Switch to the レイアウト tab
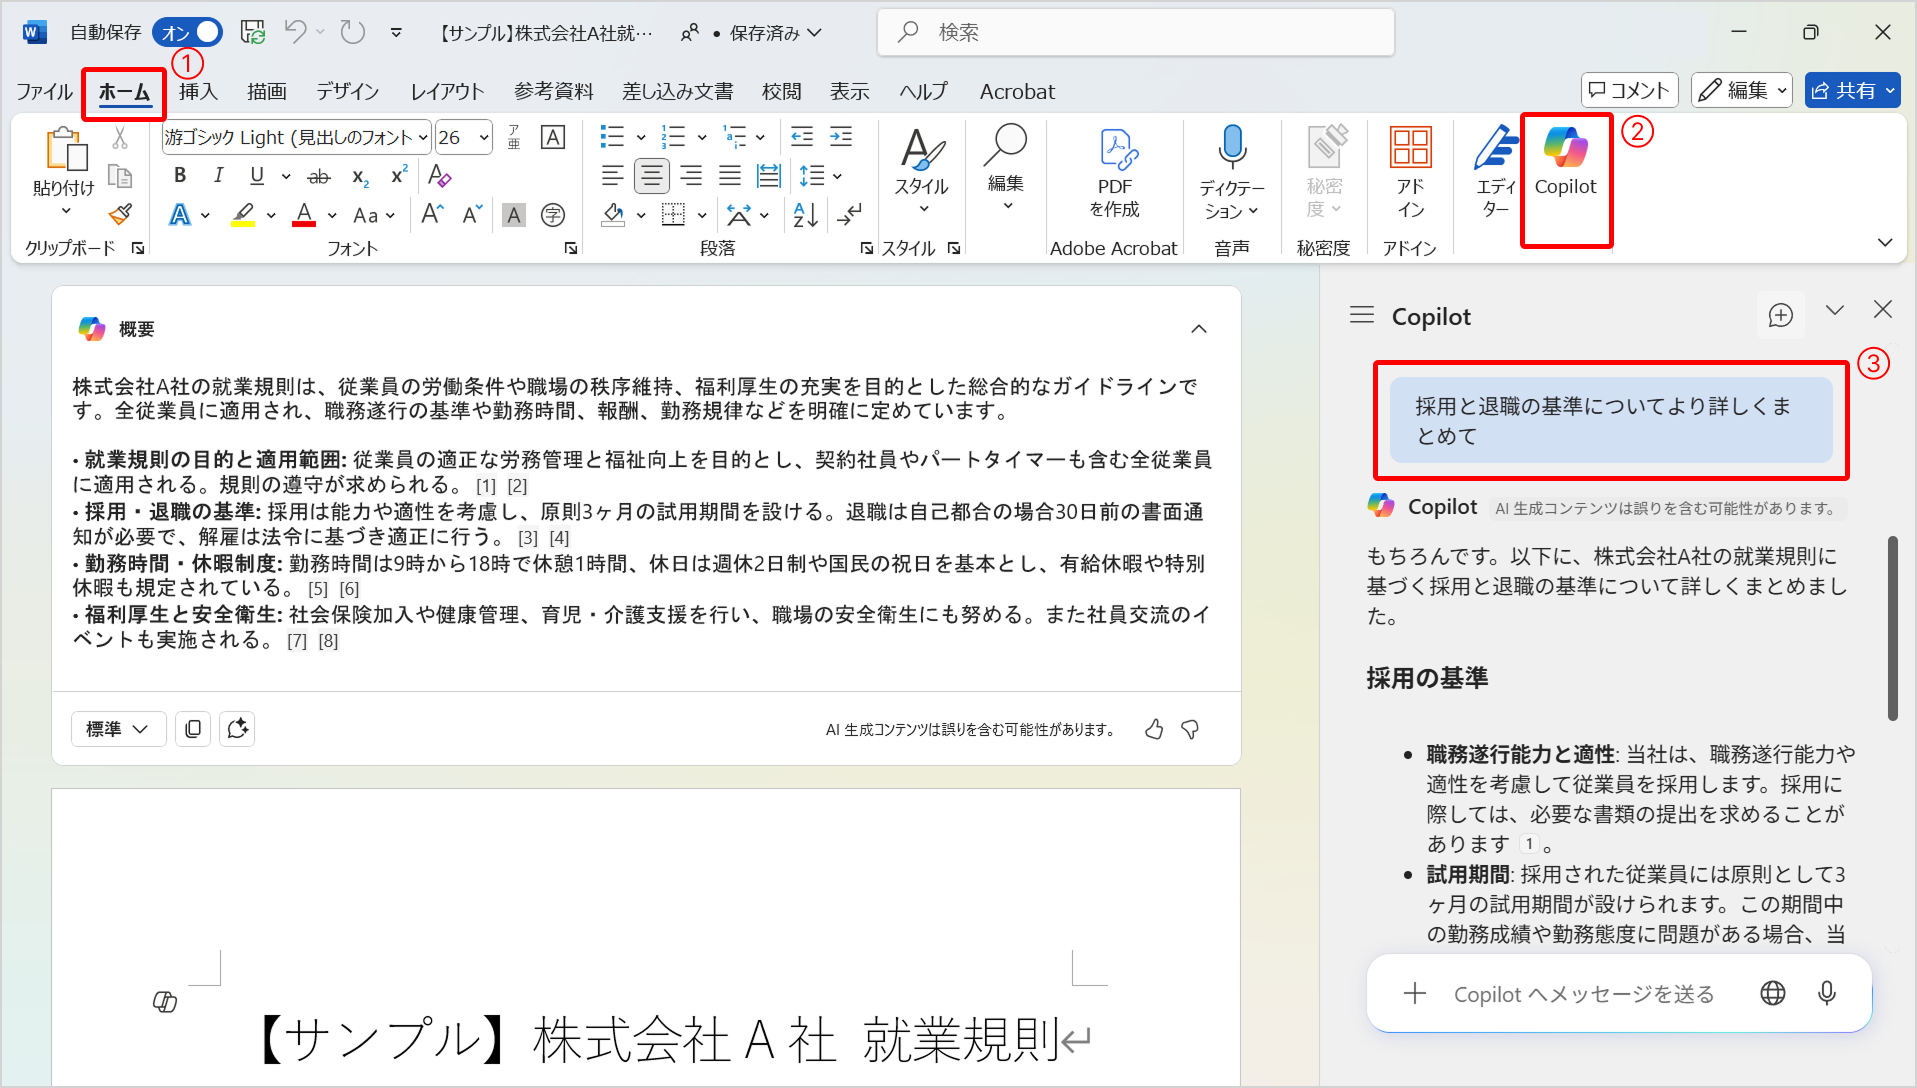The image size is (1917, 1088). (x=447, y=91)
